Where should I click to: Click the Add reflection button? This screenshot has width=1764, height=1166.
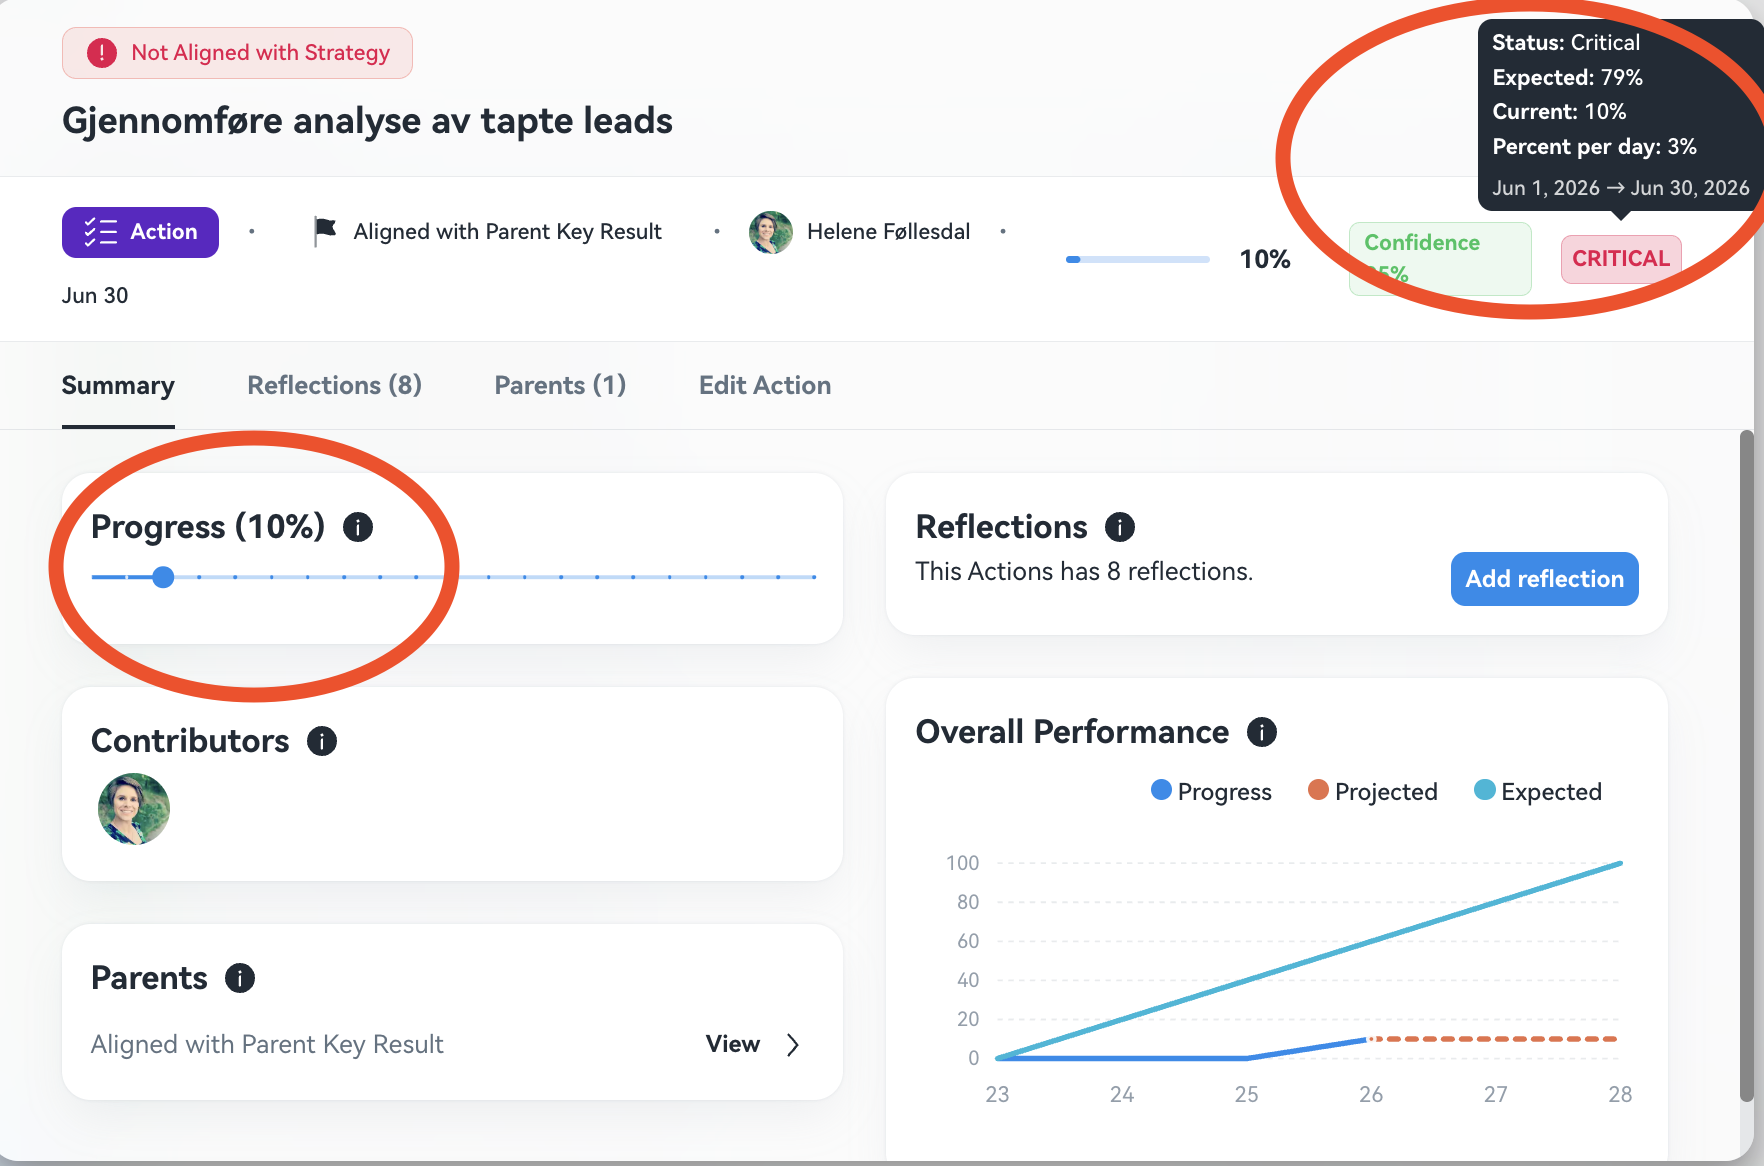point(1545,579)
